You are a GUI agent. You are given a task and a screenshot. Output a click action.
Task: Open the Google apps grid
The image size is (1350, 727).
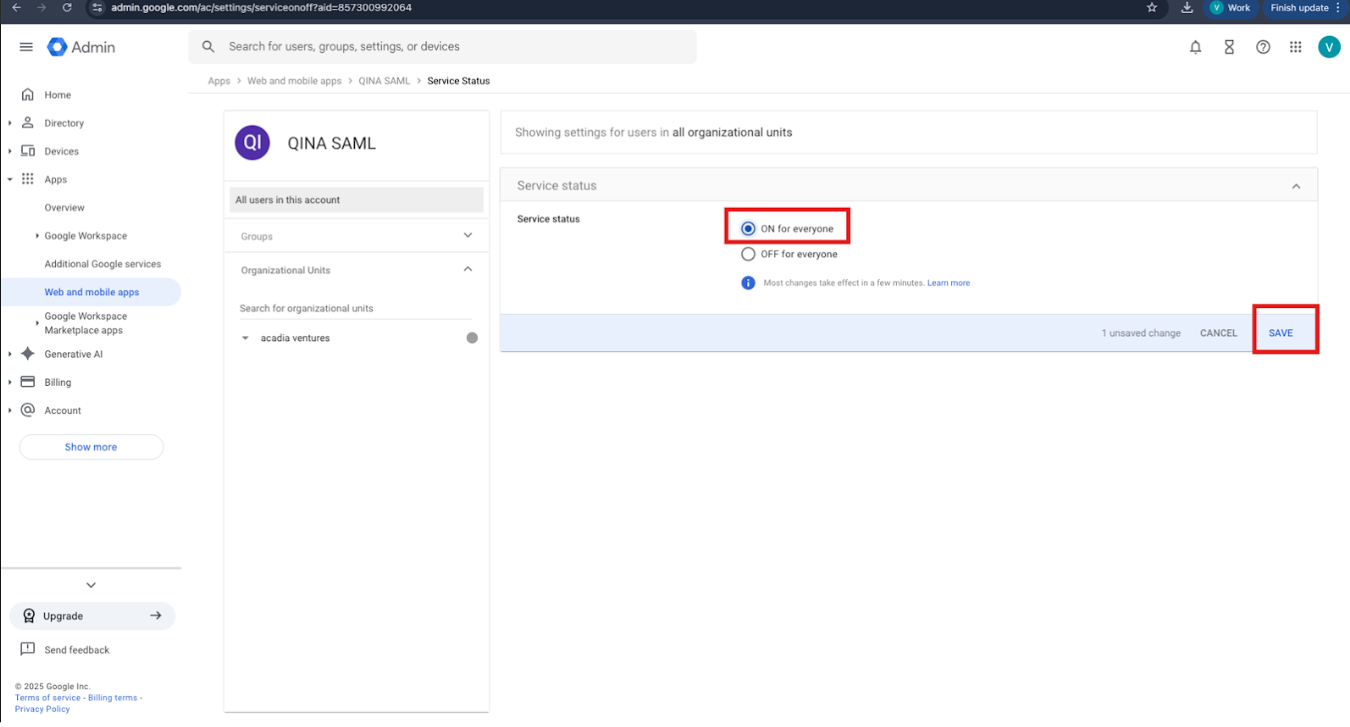(x=1296, y=47)
